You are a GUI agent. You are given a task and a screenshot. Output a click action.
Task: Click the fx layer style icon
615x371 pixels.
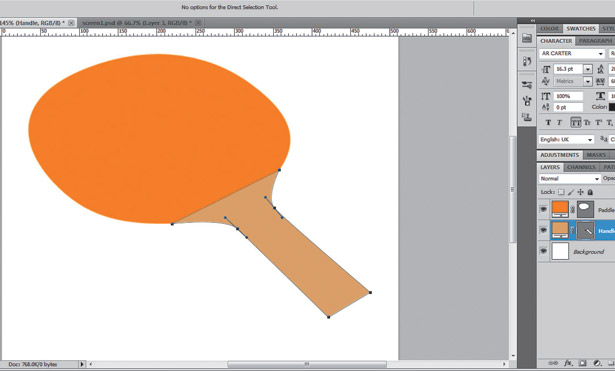tap(568, 363)
